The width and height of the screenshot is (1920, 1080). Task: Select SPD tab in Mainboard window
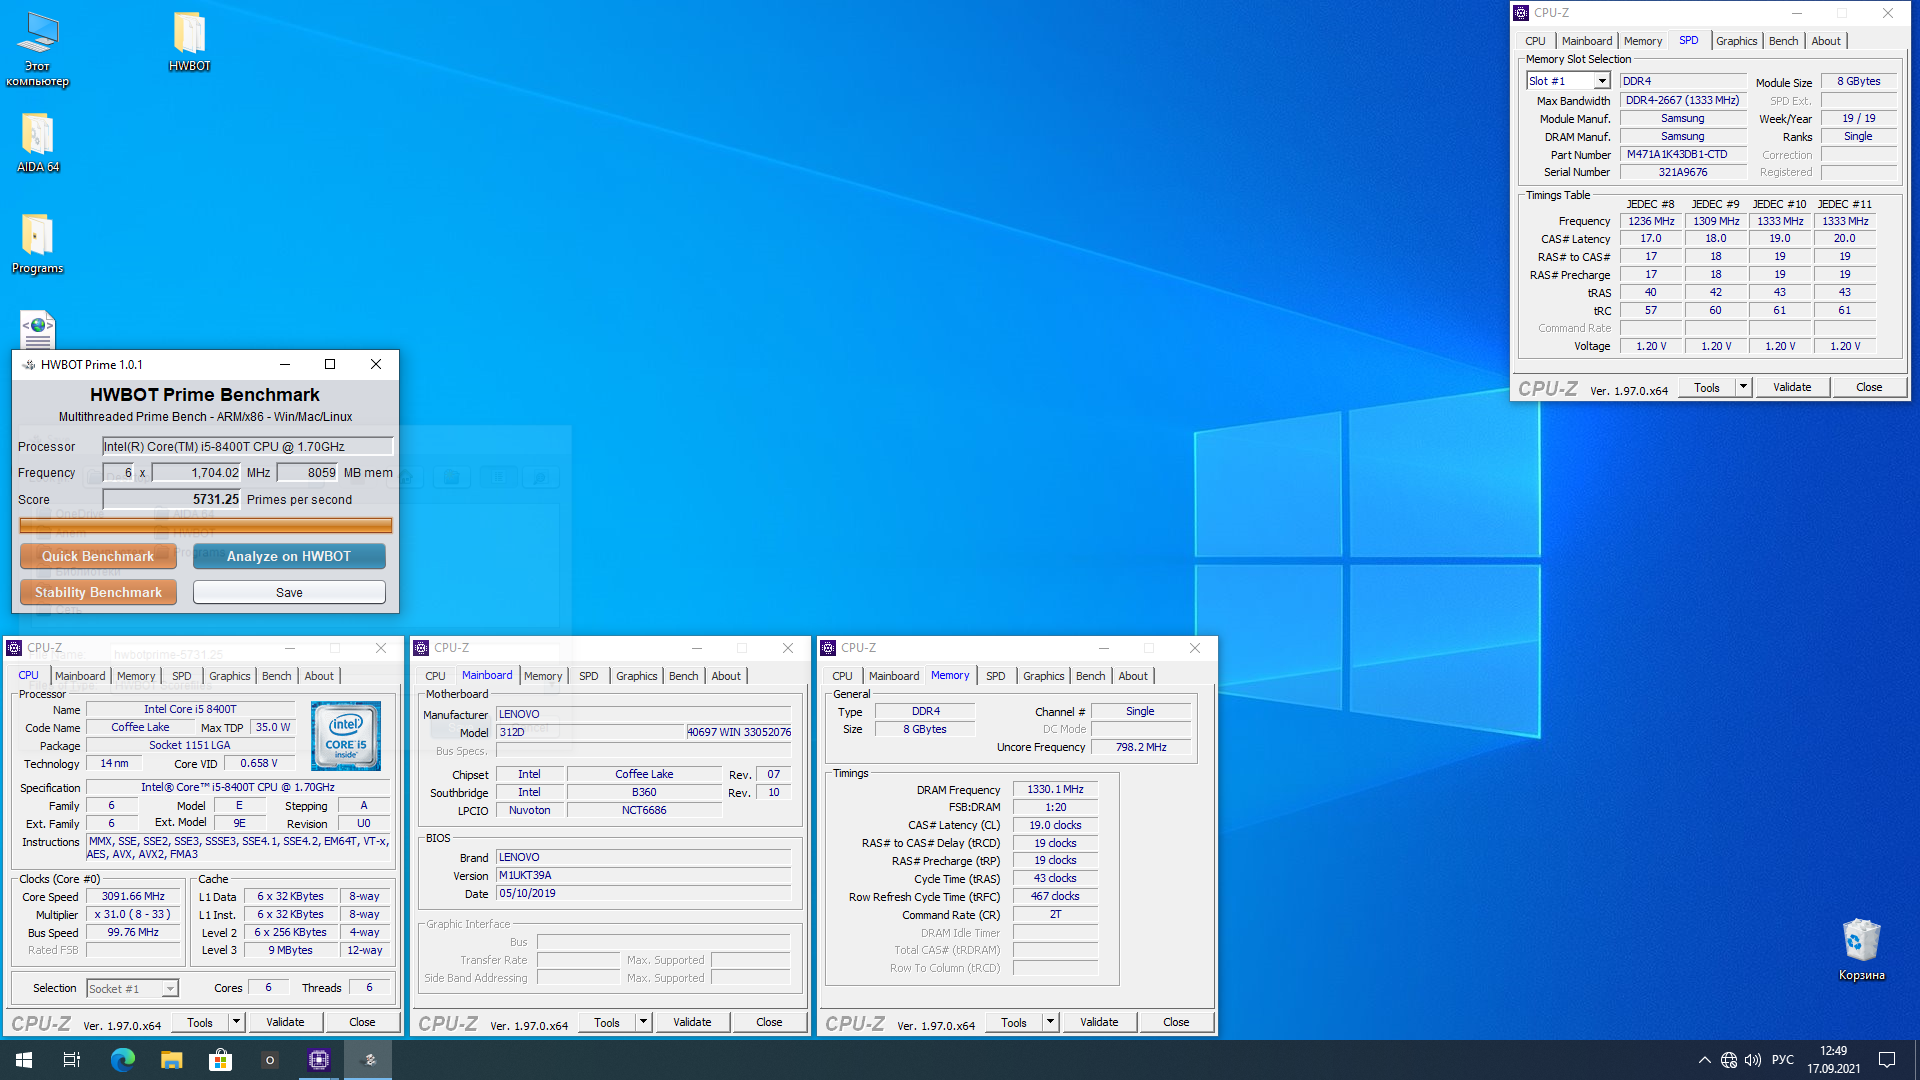[x=588, y=676]
